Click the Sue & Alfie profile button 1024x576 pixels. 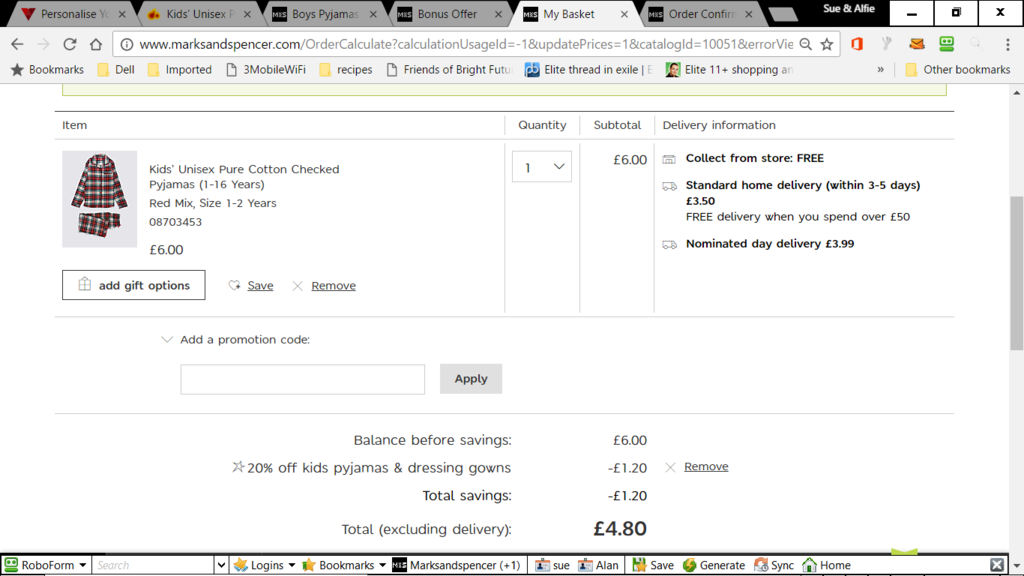click(x=848, y=8)
